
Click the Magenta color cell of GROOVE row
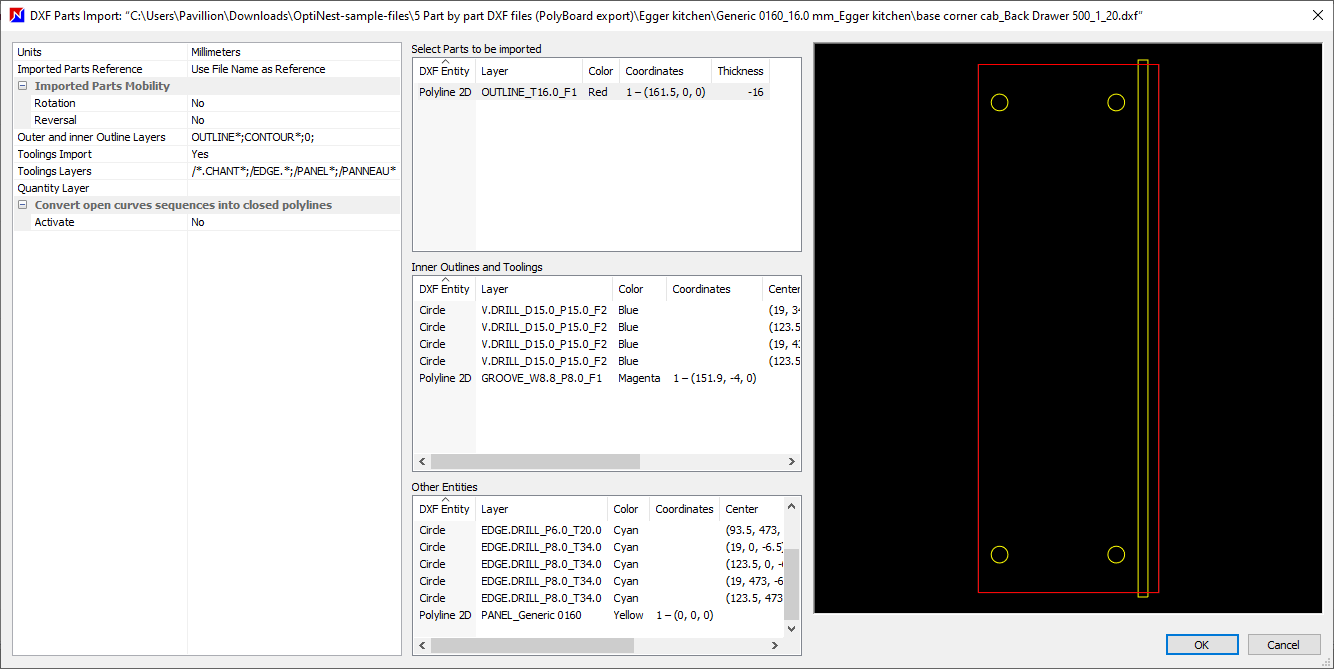coord(639,378)
